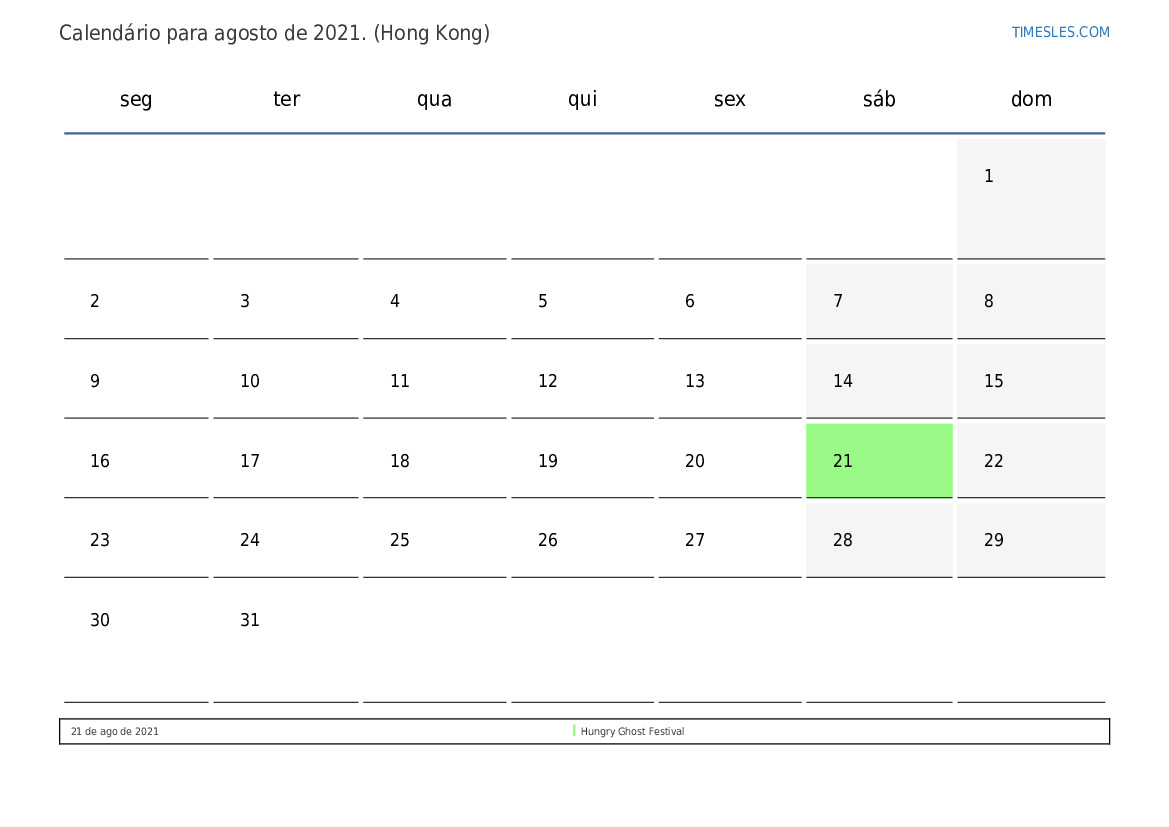1169x827 pixels.
Task: Click day 8 in the calendar
Action: click(1031, 301)
